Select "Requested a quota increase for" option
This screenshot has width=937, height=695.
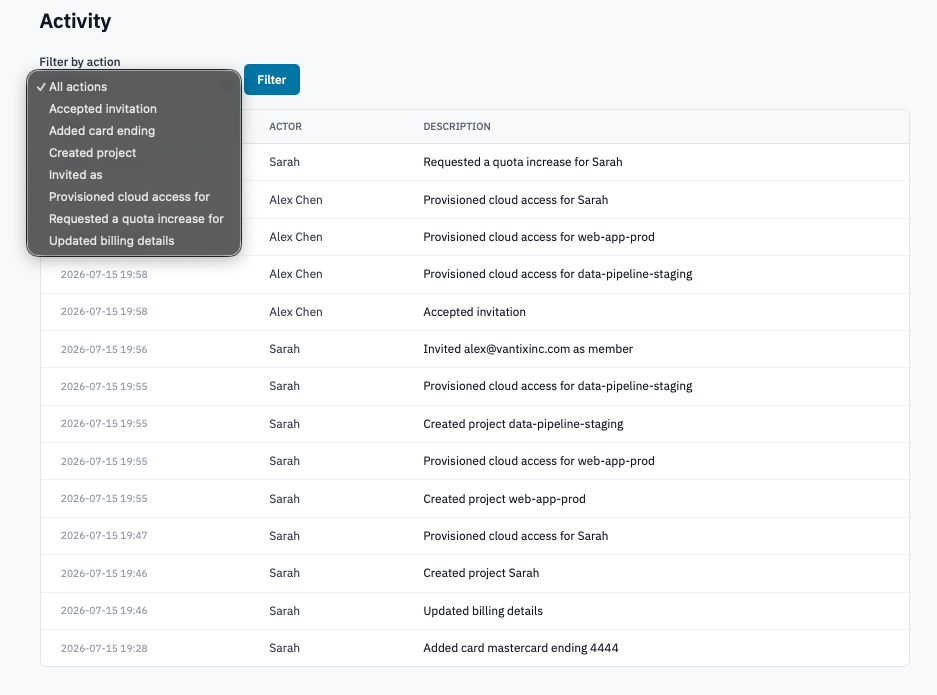pyautogui.click(x=134, y=219)
